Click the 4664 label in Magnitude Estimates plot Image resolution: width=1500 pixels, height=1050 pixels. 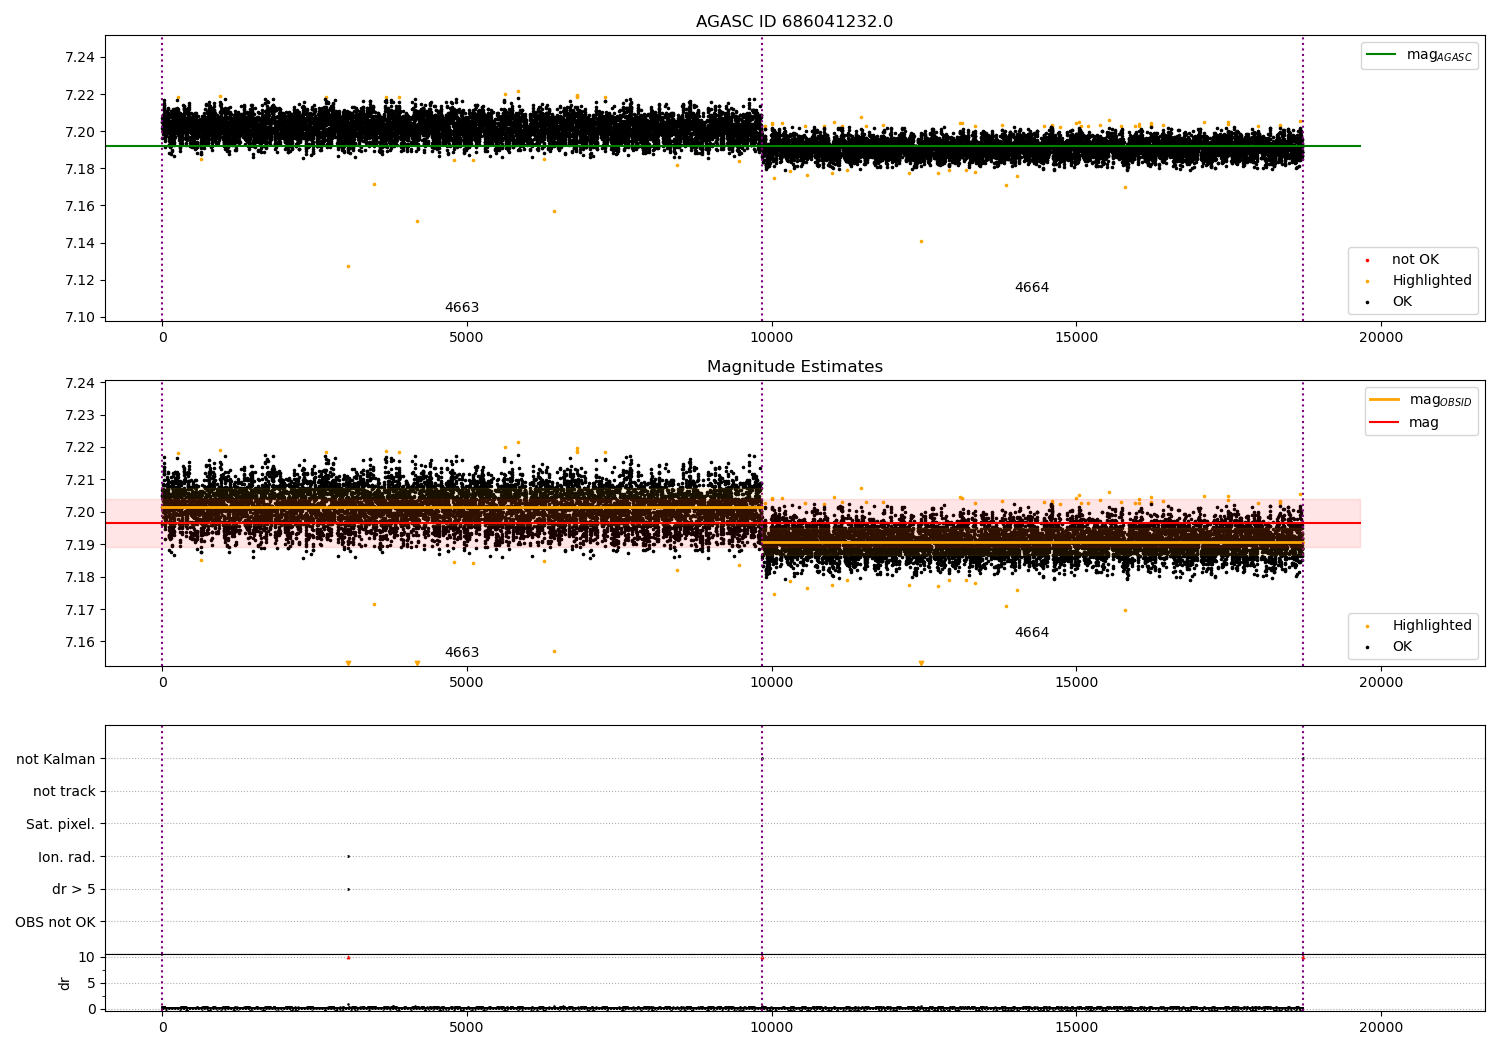[1032, 633]
